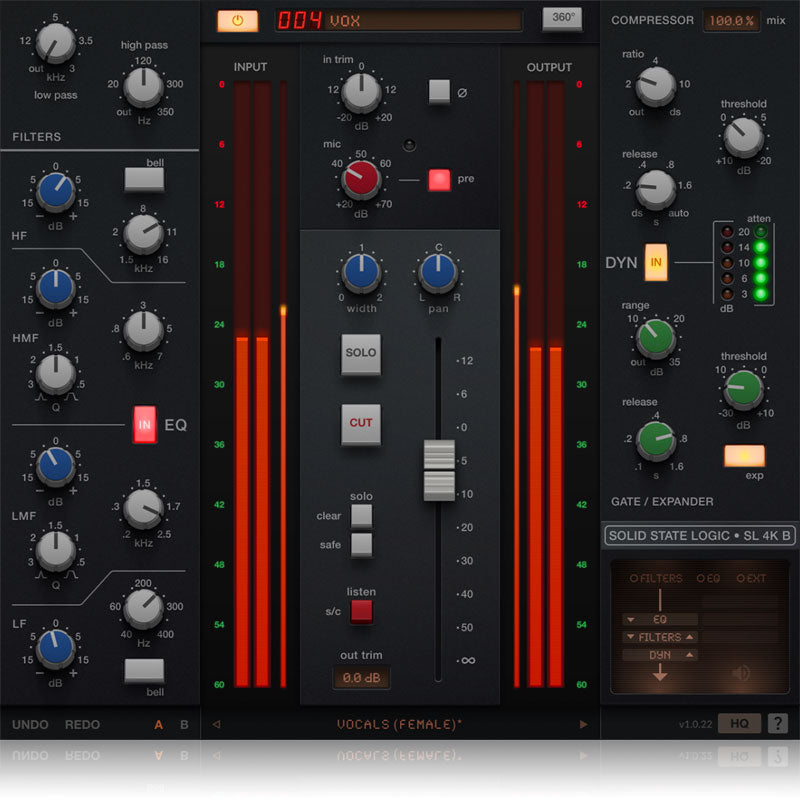Click the track number 004 display
Image resolution: width=800 pixels, height=800 pixels.
click(300, 20)
